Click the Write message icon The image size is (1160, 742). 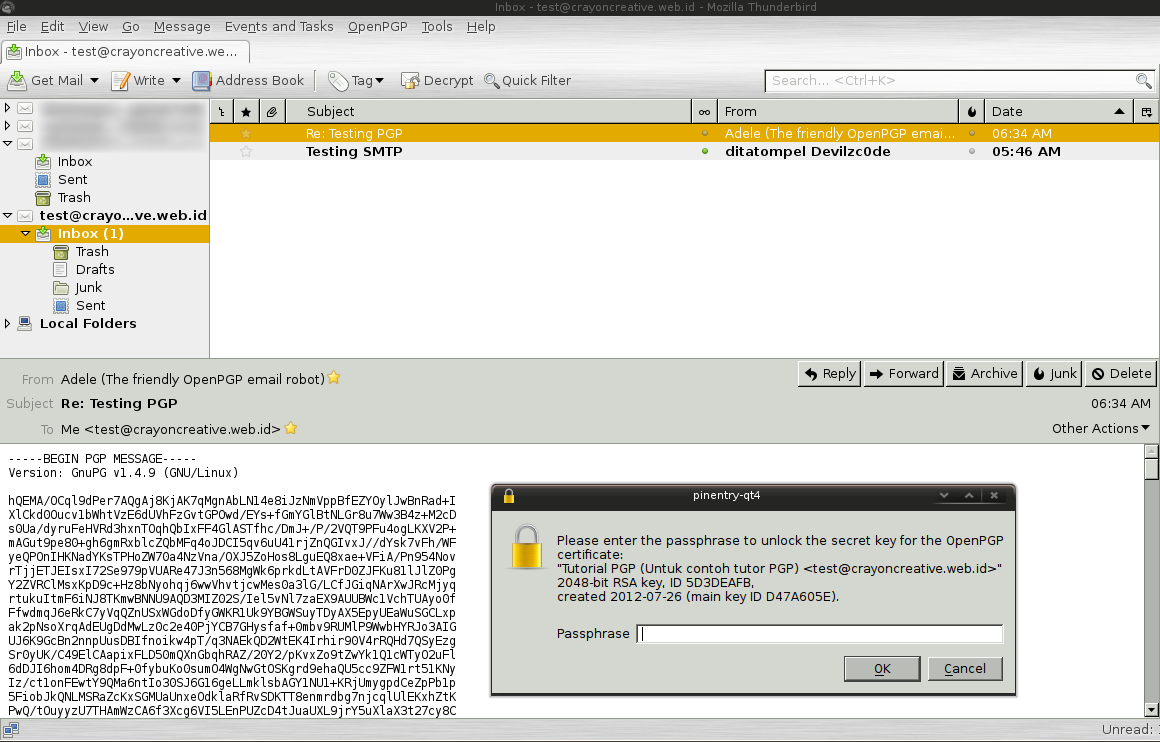coord(120,80)
